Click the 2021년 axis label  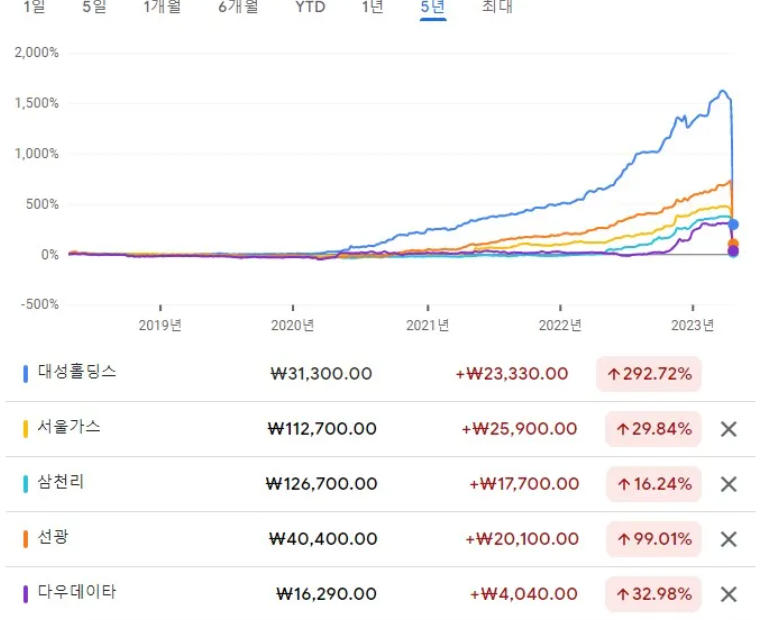(x=428, y=325)
